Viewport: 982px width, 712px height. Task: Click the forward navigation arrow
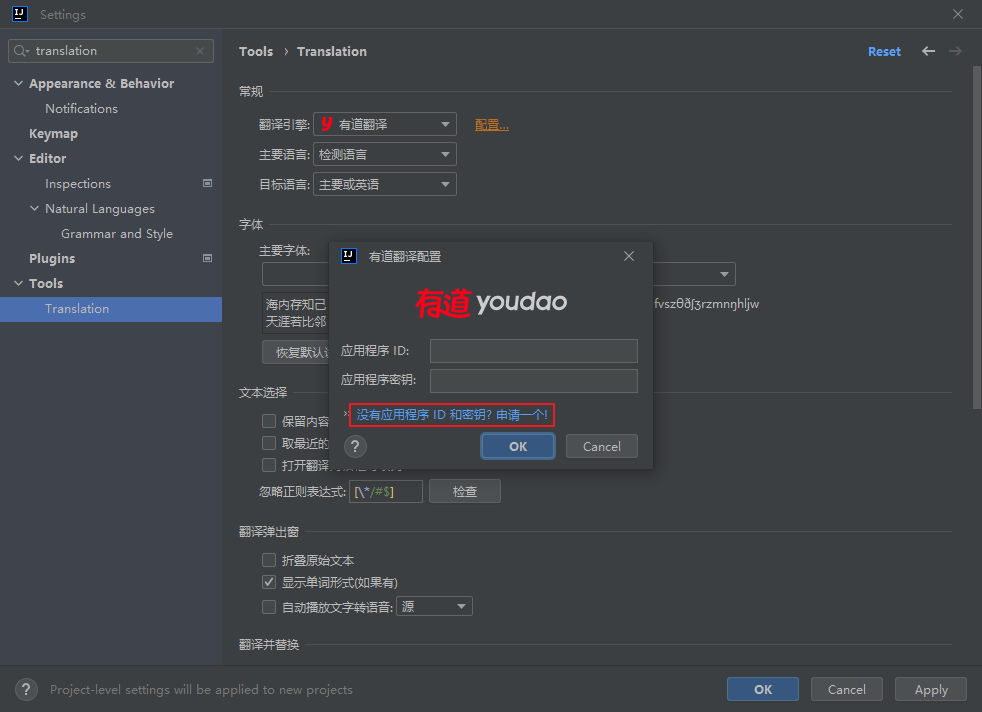coord(955,51)
